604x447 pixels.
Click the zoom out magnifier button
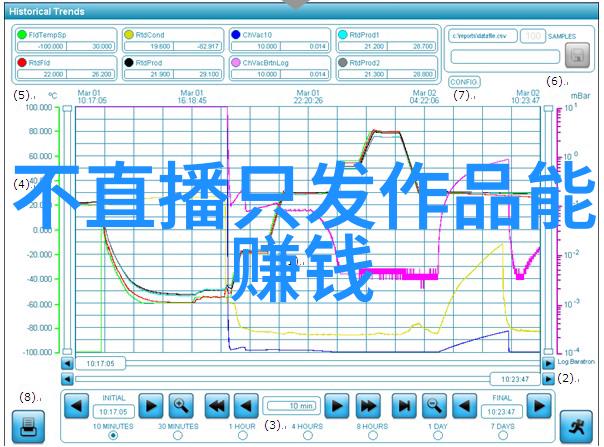pos(435,406)
